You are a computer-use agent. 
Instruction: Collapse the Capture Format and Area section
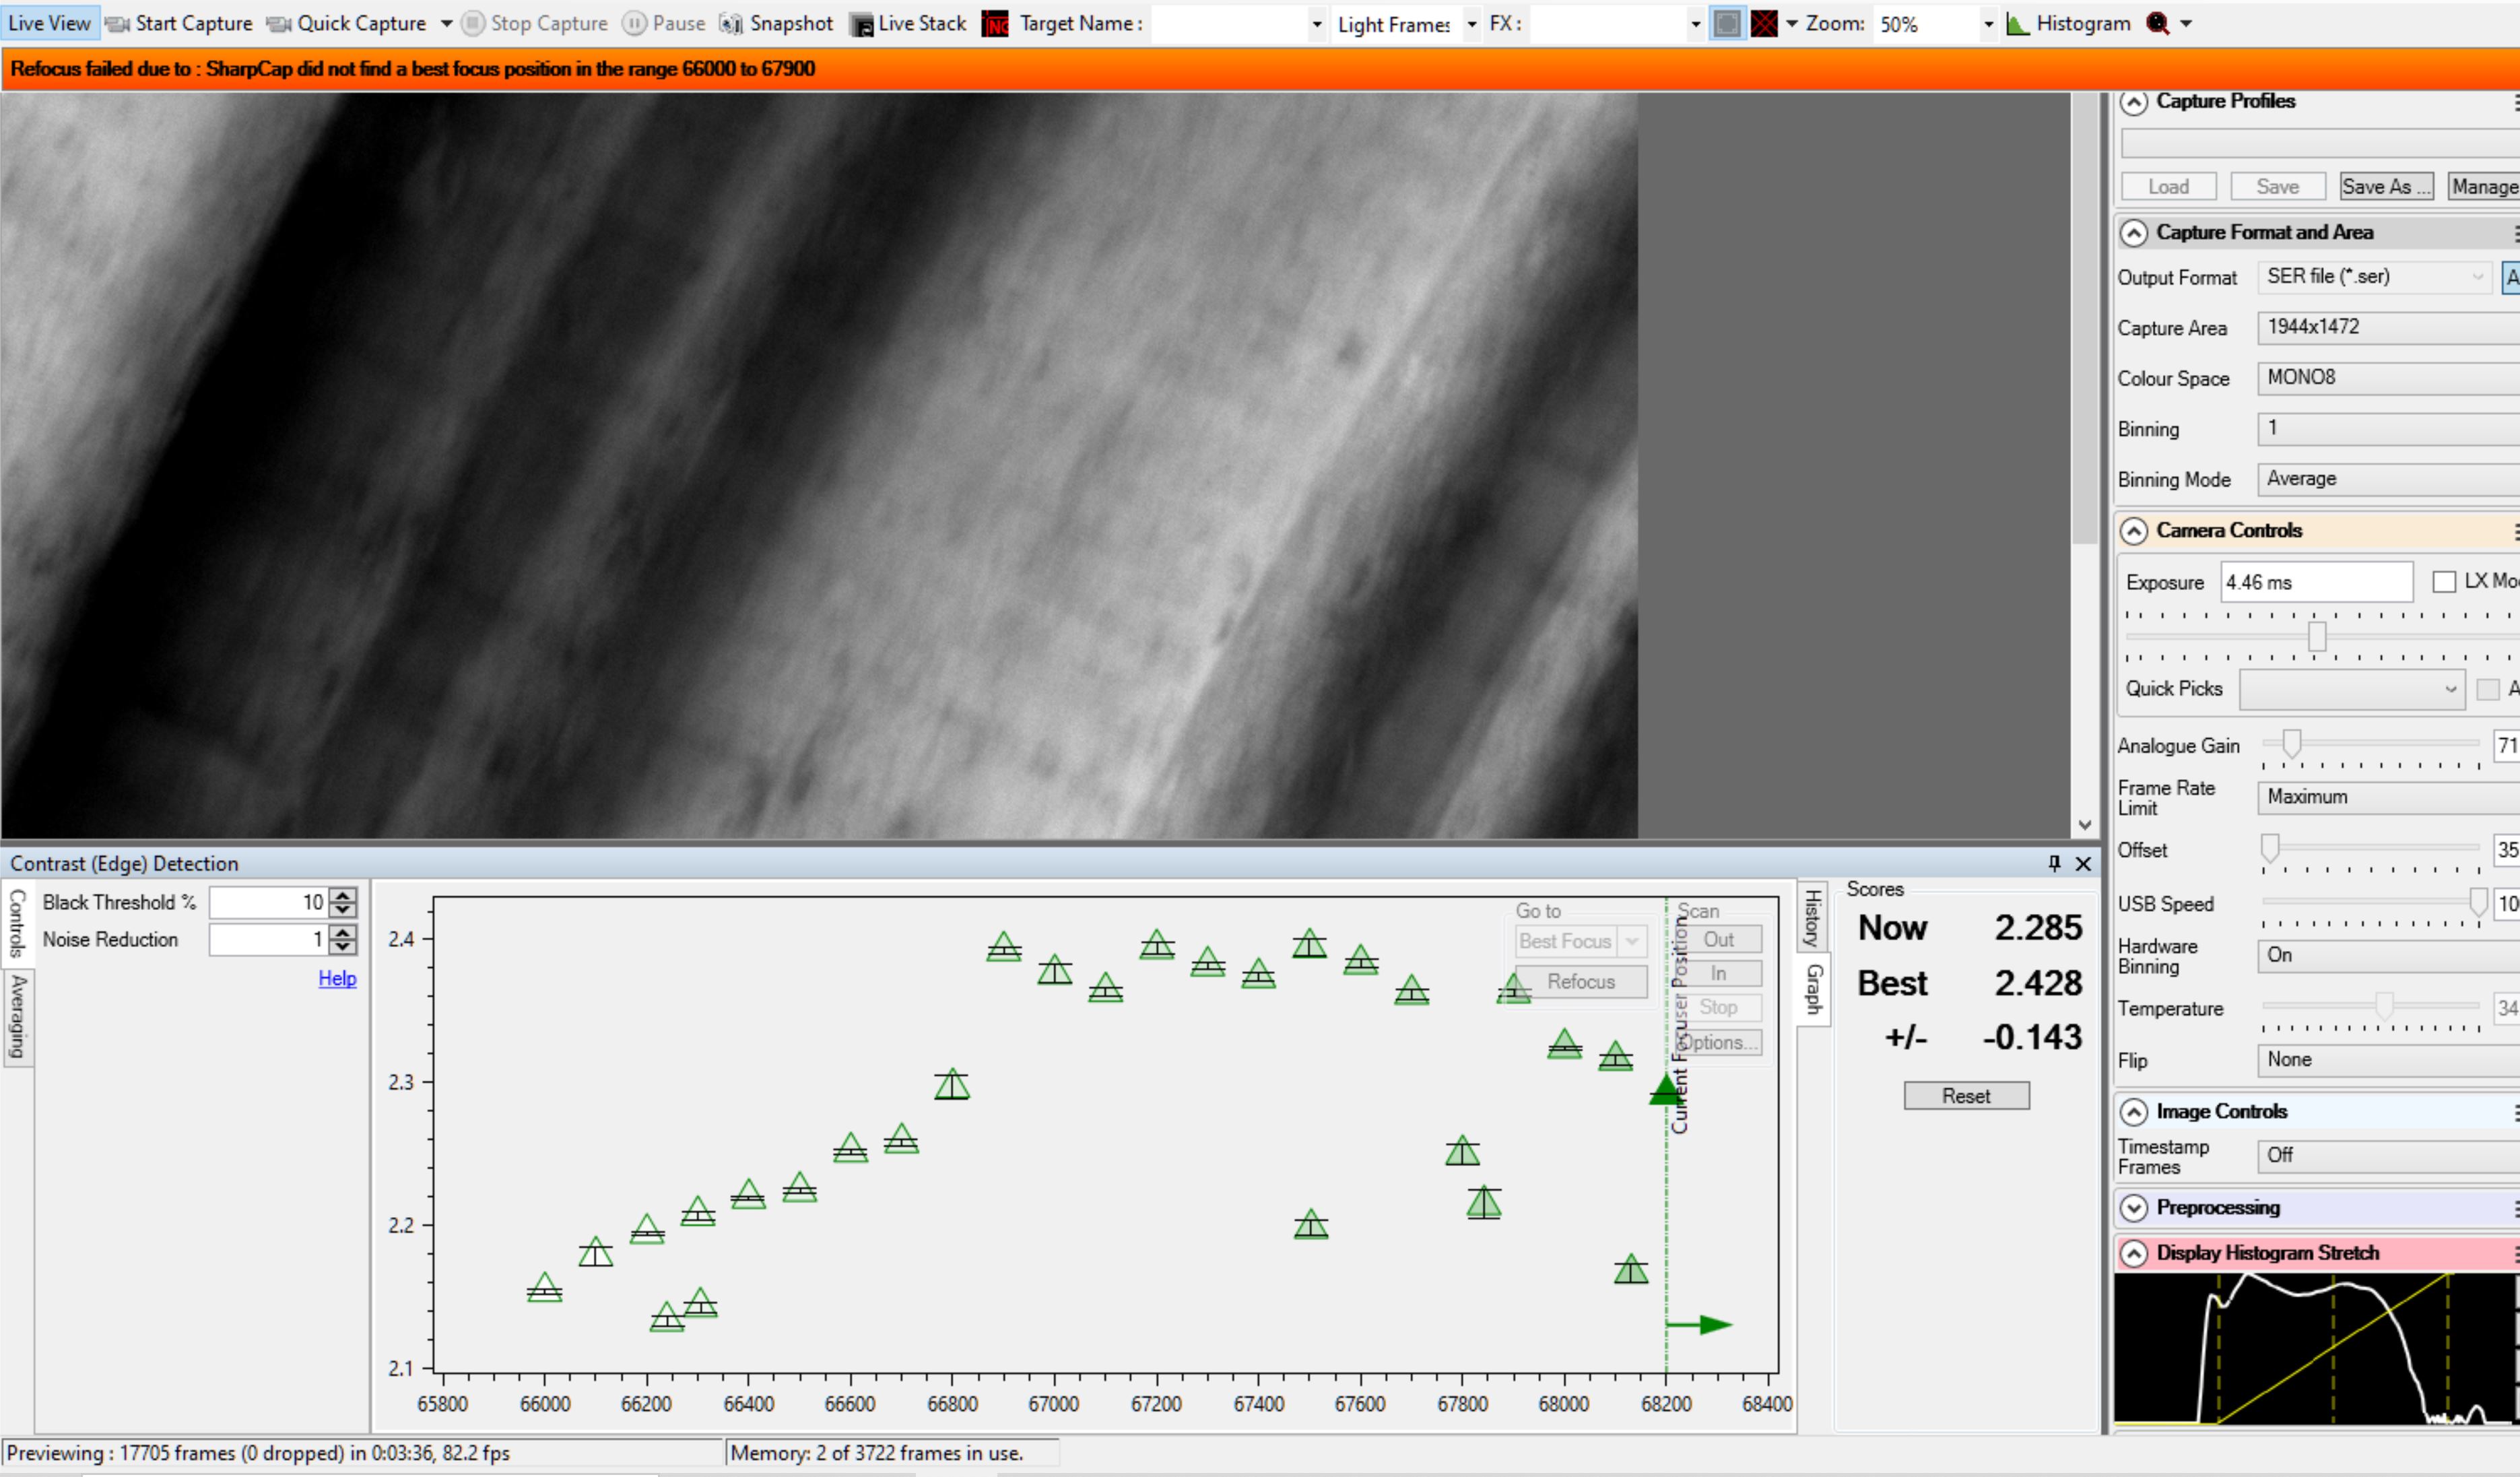pyautogui.click(x=2134, y=233)
